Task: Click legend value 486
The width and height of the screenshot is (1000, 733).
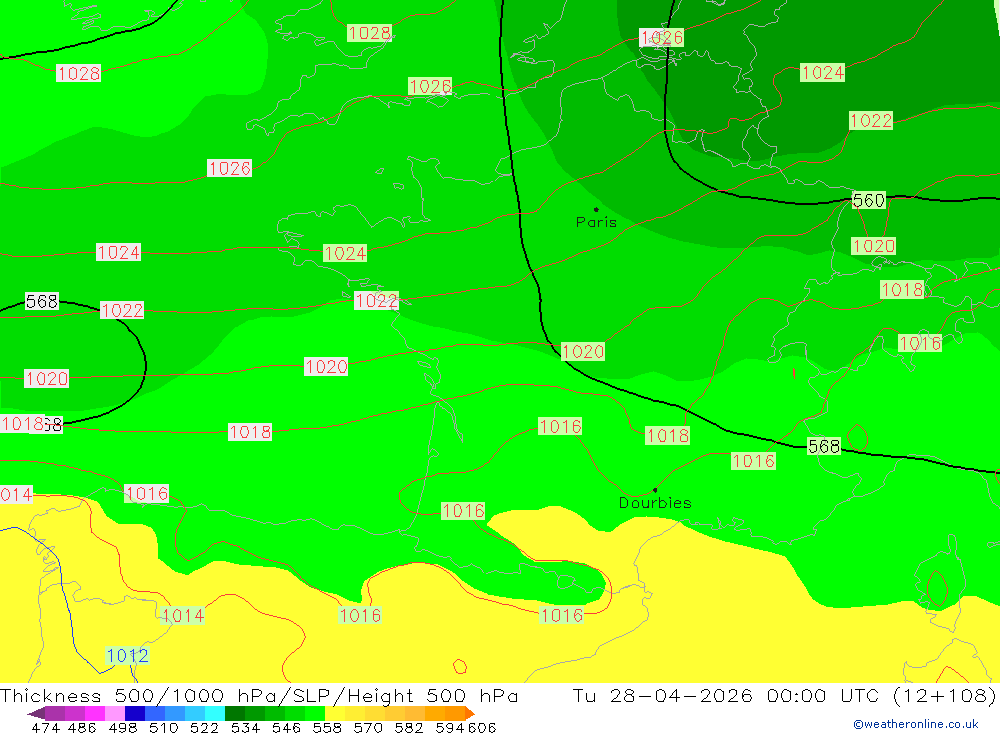Action: tap(82, 727)
